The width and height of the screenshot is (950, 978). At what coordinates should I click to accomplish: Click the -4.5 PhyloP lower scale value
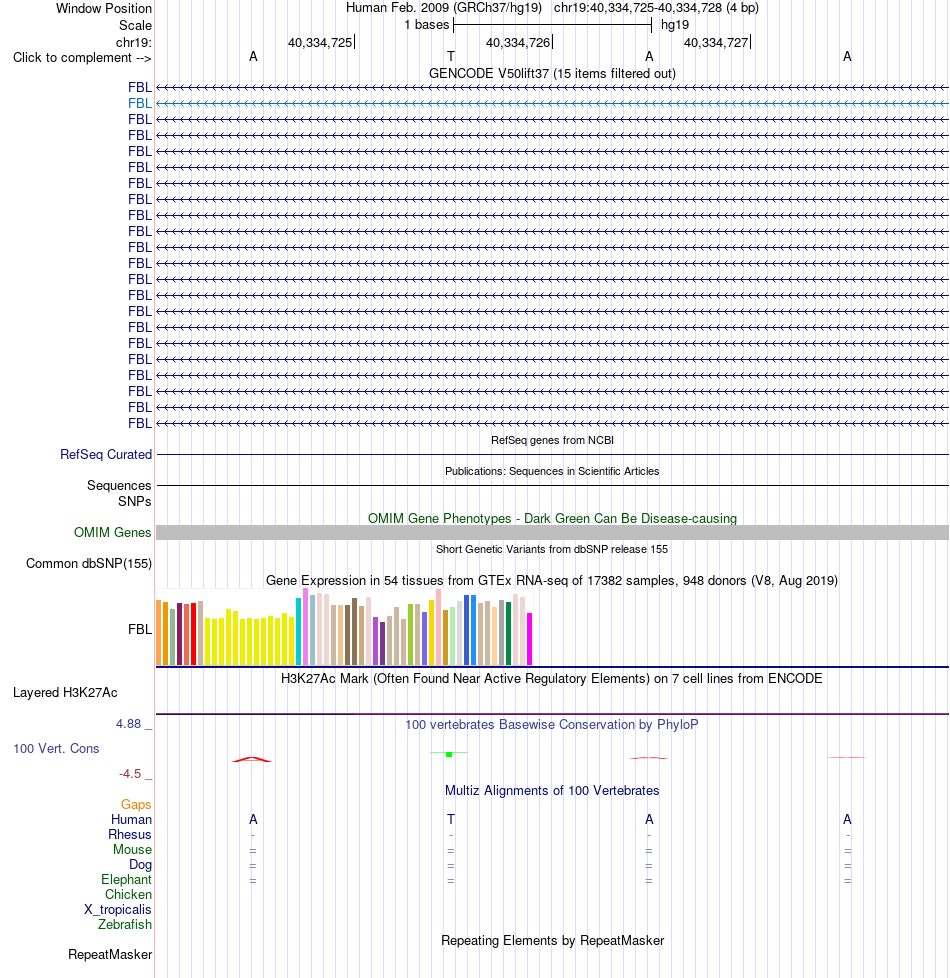[130, 774]
